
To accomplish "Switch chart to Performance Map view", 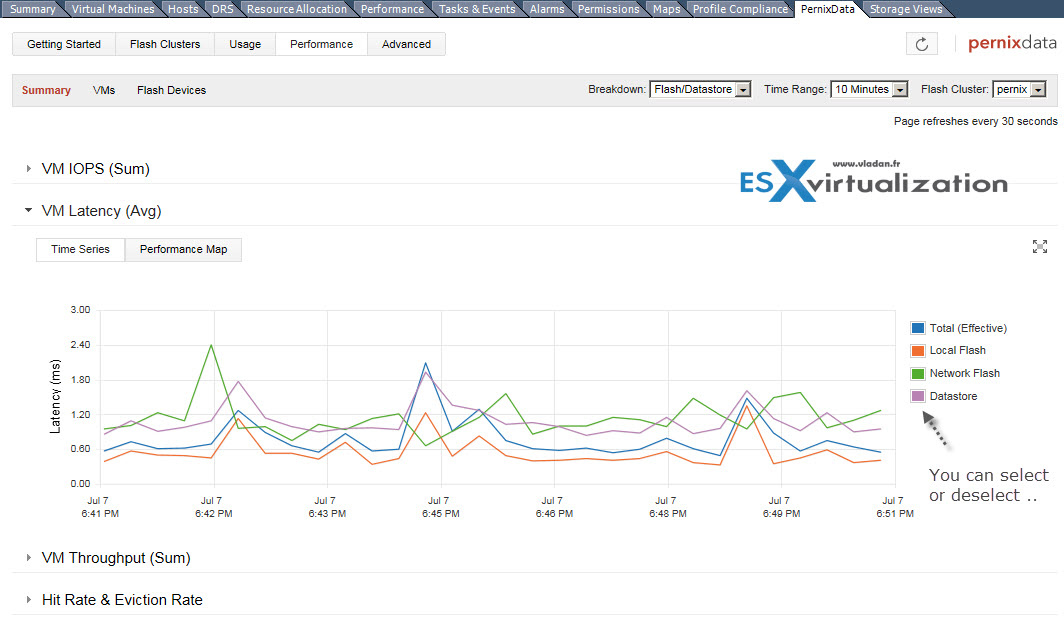I will (x=183, y=249).
